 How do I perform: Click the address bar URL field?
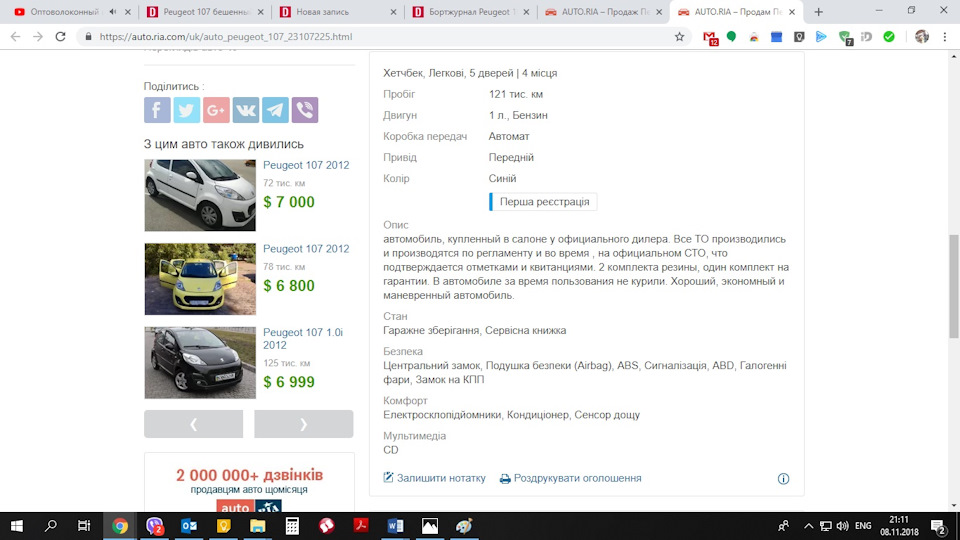pyautogui.click(x=383, y=37)
